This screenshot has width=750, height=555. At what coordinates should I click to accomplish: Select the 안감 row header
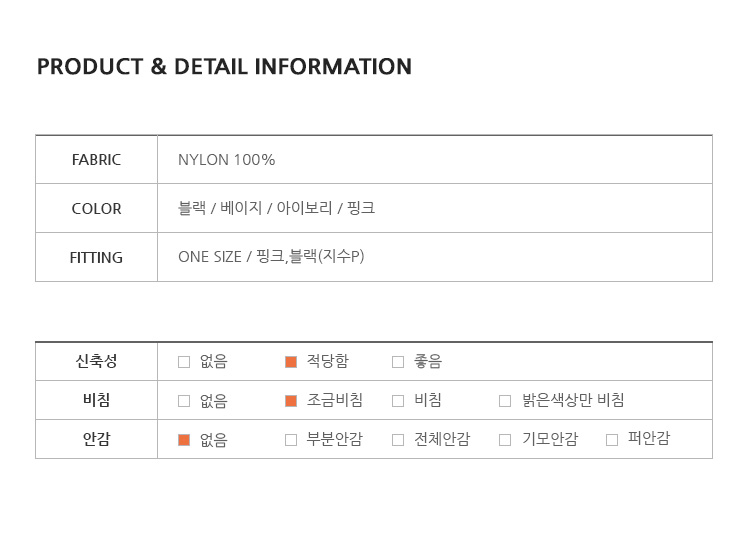point(96,439)
